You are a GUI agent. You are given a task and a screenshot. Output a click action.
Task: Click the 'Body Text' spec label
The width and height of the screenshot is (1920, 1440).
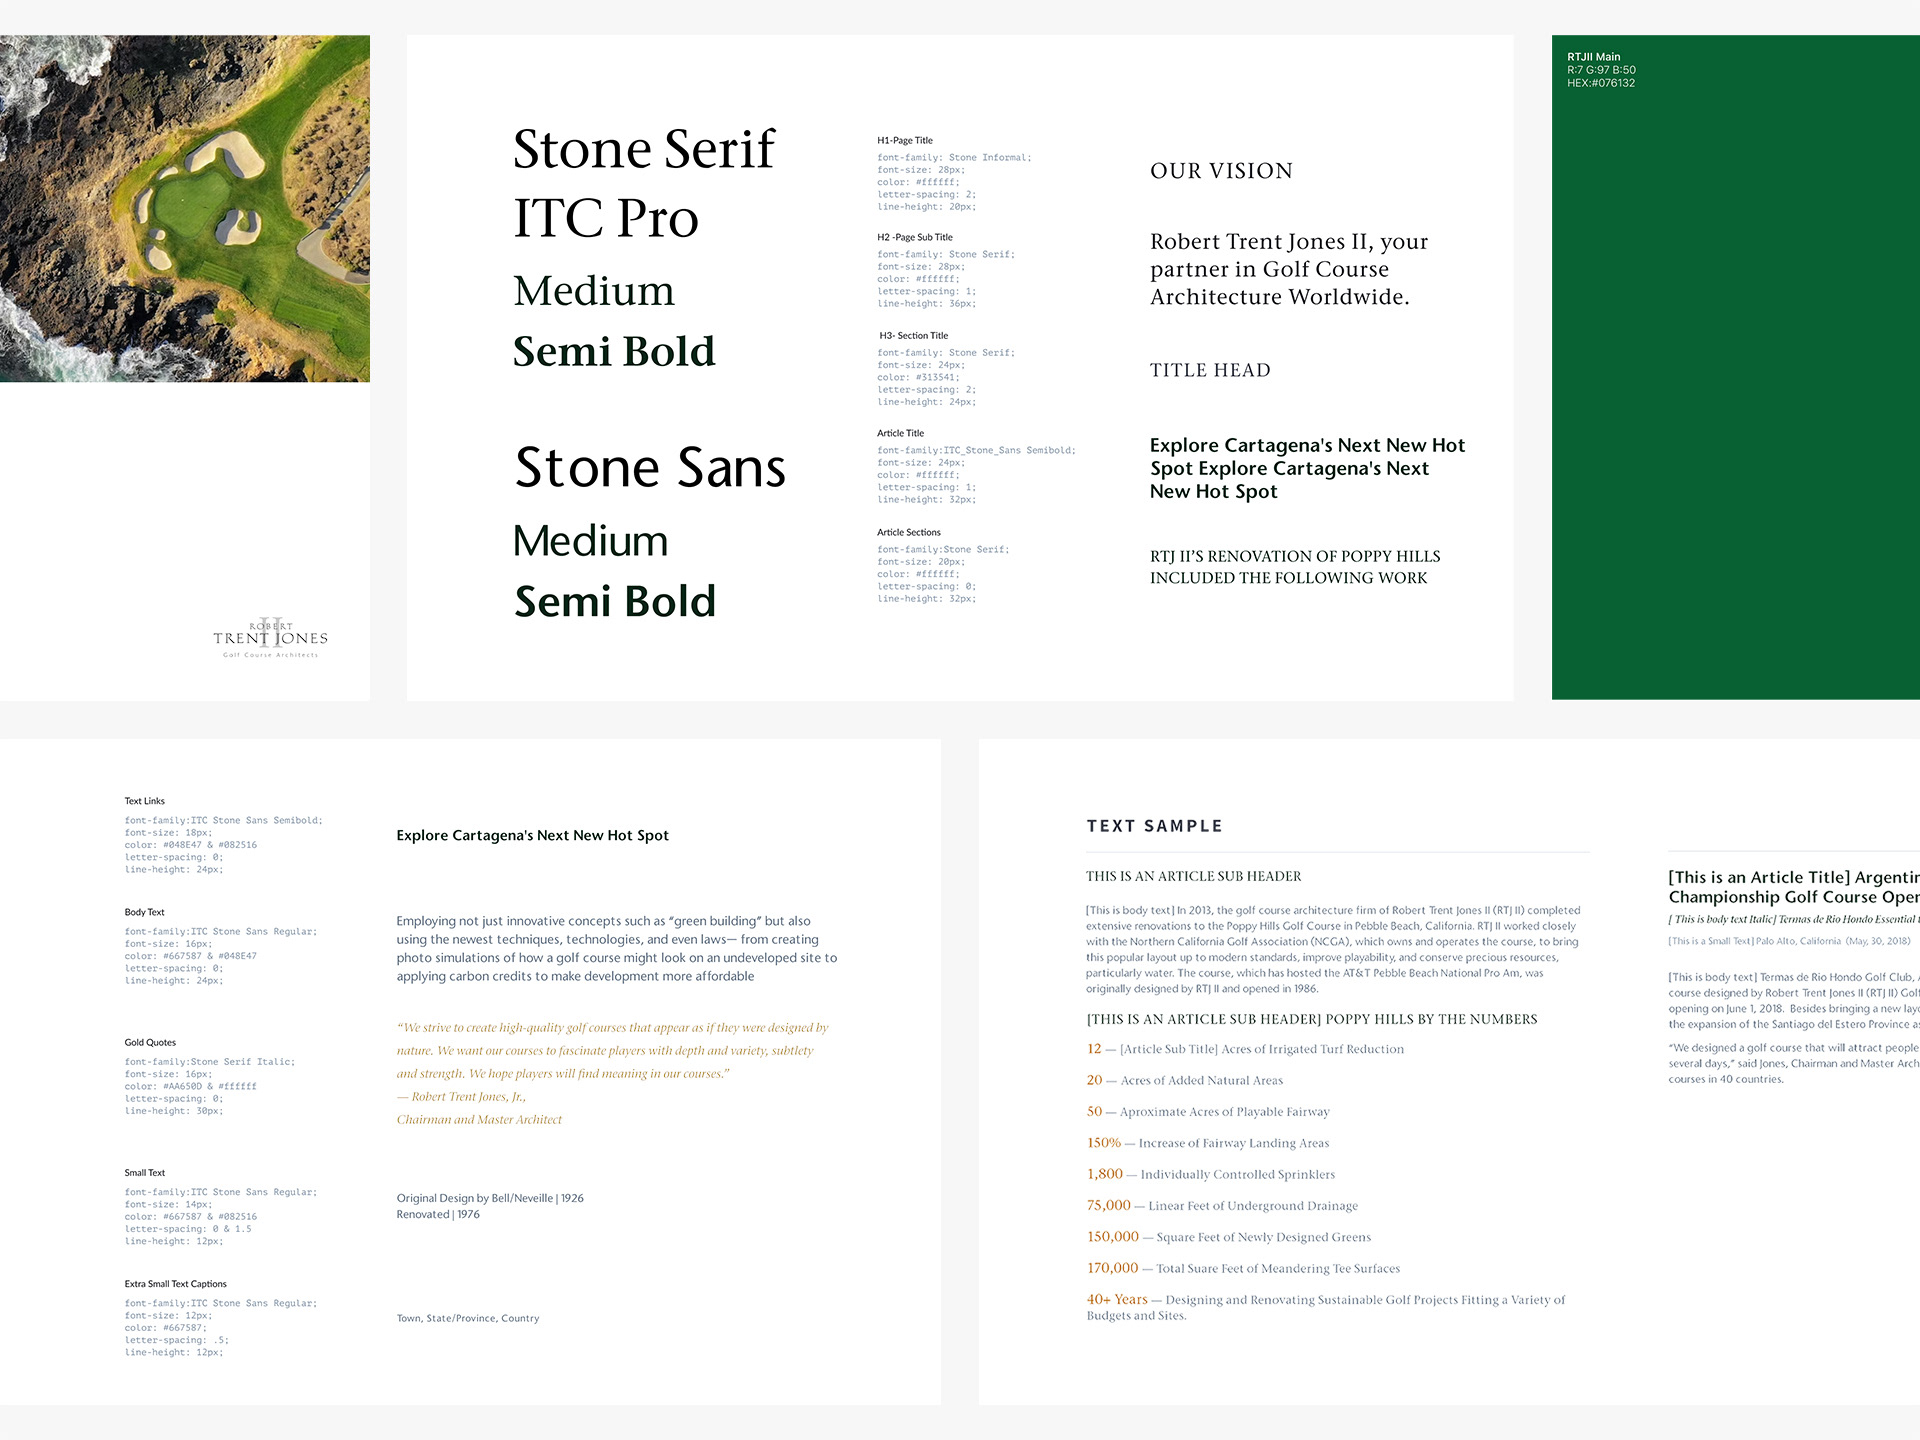point(145,912)
